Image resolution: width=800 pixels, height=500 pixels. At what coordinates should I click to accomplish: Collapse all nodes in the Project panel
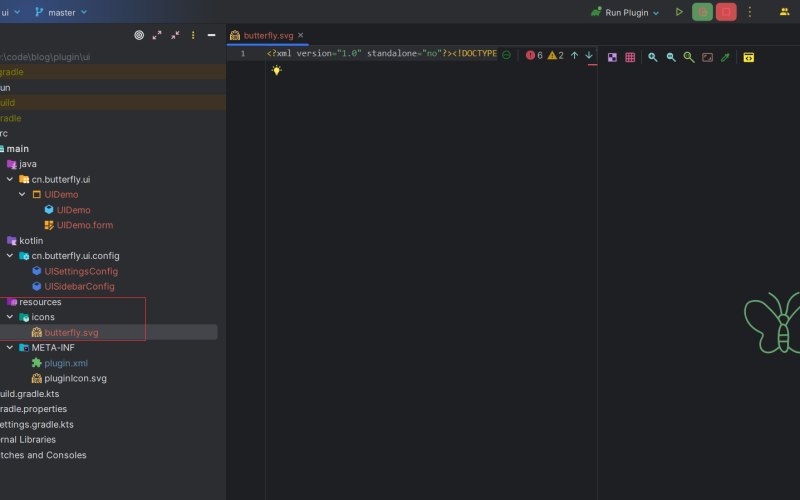tap(175, 35)
